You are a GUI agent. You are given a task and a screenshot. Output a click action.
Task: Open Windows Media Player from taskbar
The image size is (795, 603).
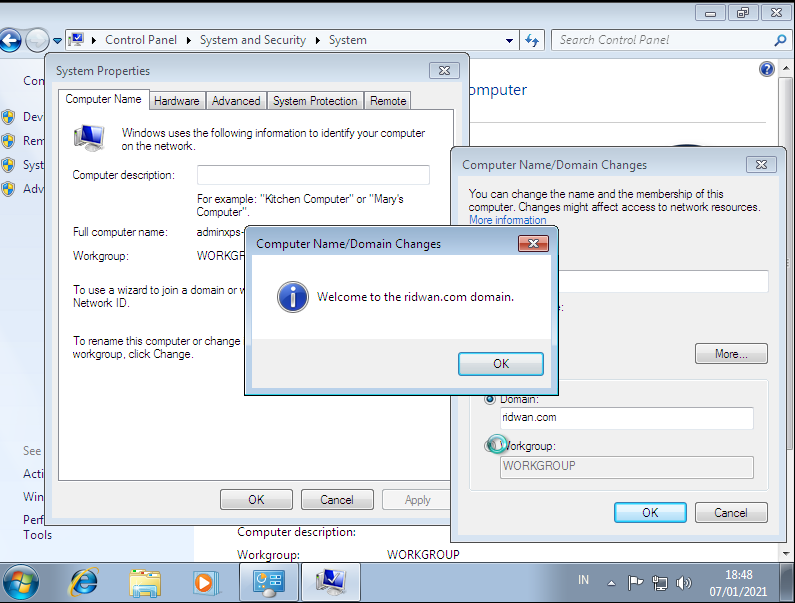pos(205,583)
